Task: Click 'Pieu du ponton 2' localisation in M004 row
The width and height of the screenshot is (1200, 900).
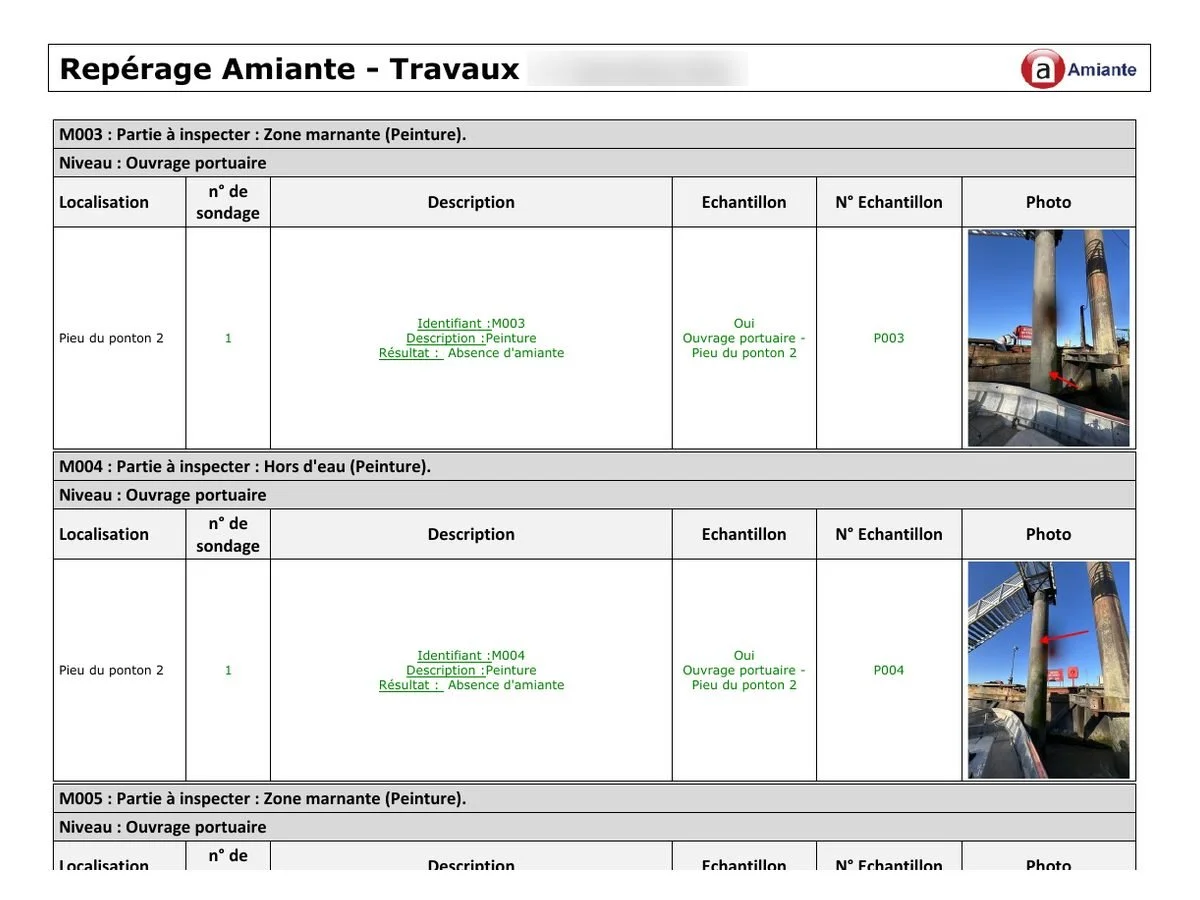Action: (111, 670)
